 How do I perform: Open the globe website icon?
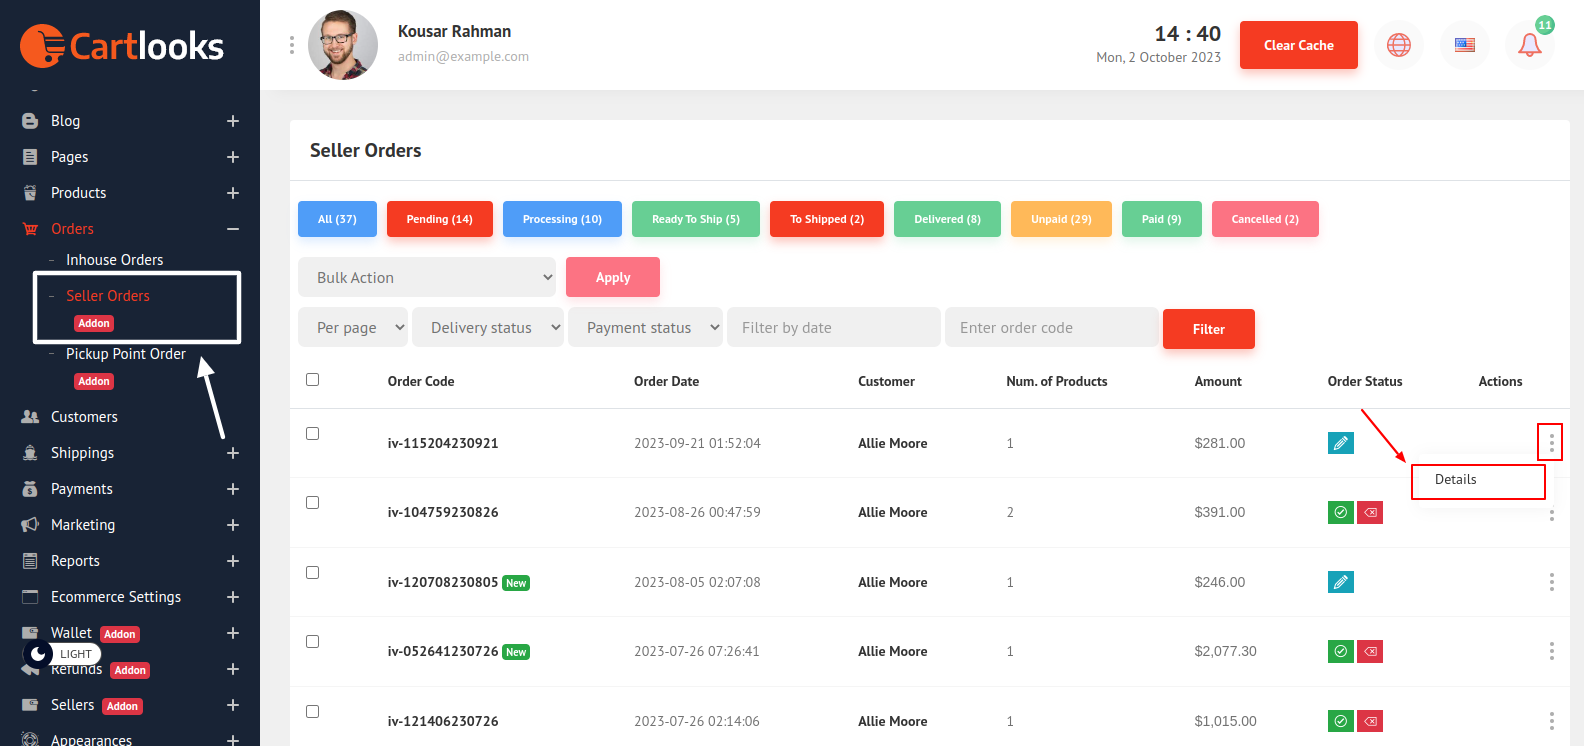1398,45
